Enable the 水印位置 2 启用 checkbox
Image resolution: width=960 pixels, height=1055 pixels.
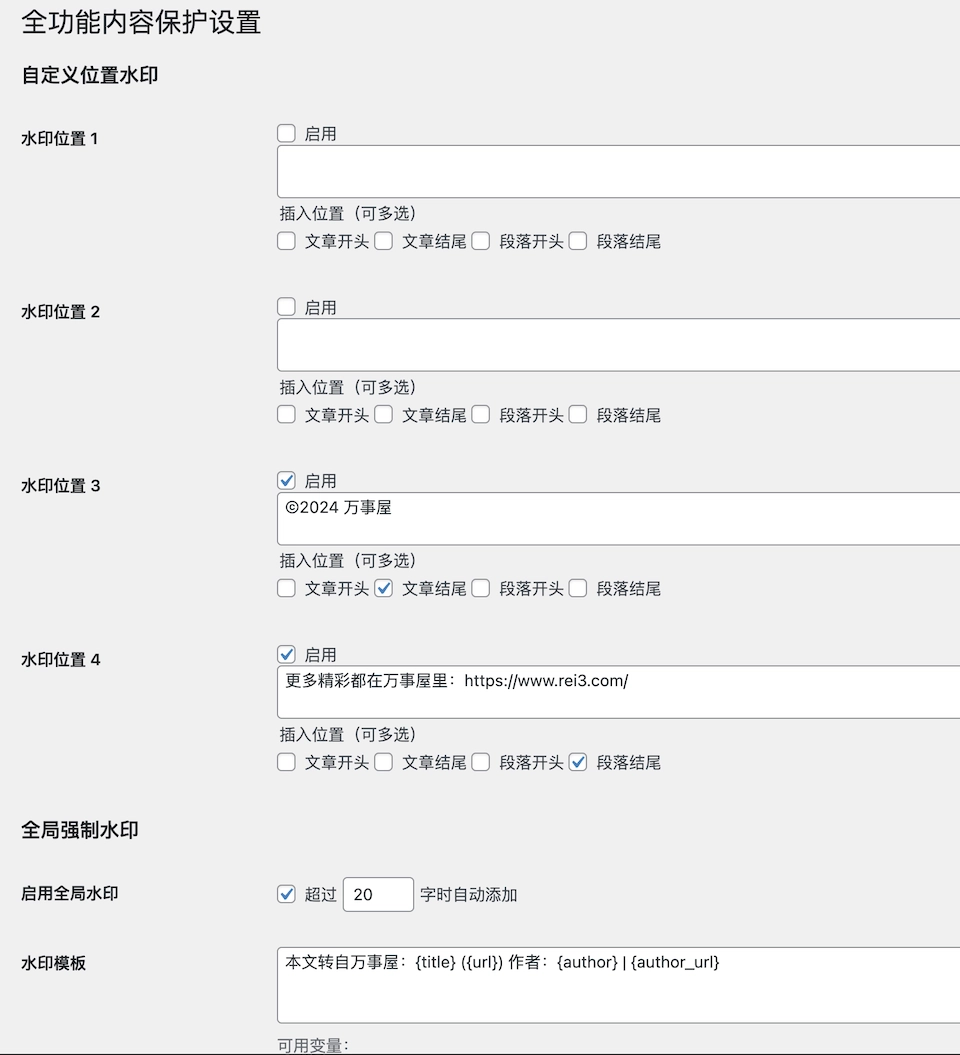coord(287,307)
